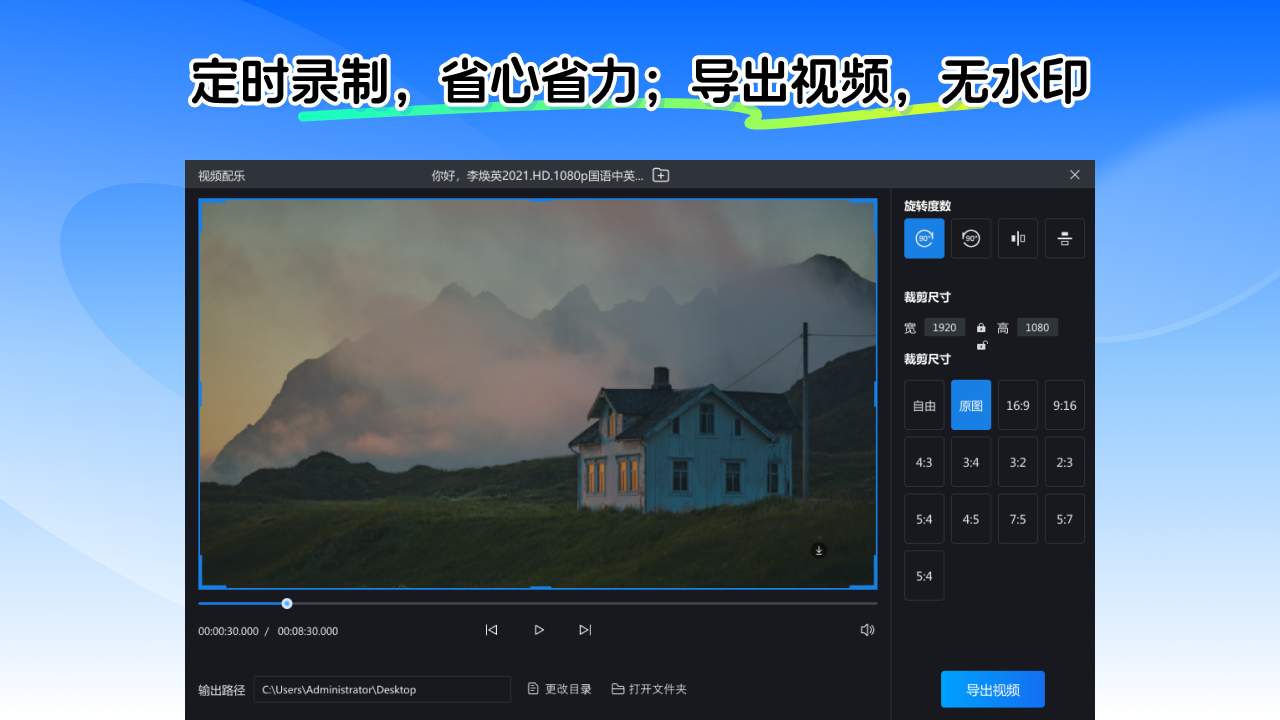
Task: Click the total duration 00:08:30.000
Action: [308, 631]
